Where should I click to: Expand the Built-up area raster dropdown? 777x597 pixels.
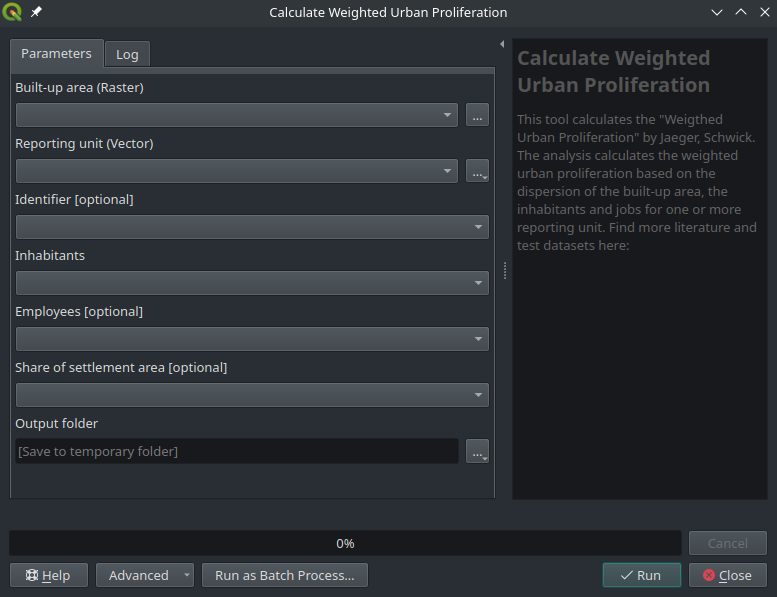click(x=237, y=115)
